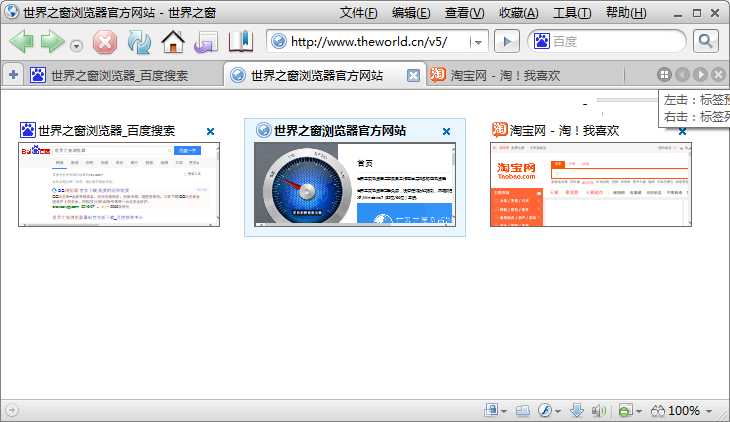Open the download manager arrow icon
Screen dimensions: 730x422
point(576,410)
